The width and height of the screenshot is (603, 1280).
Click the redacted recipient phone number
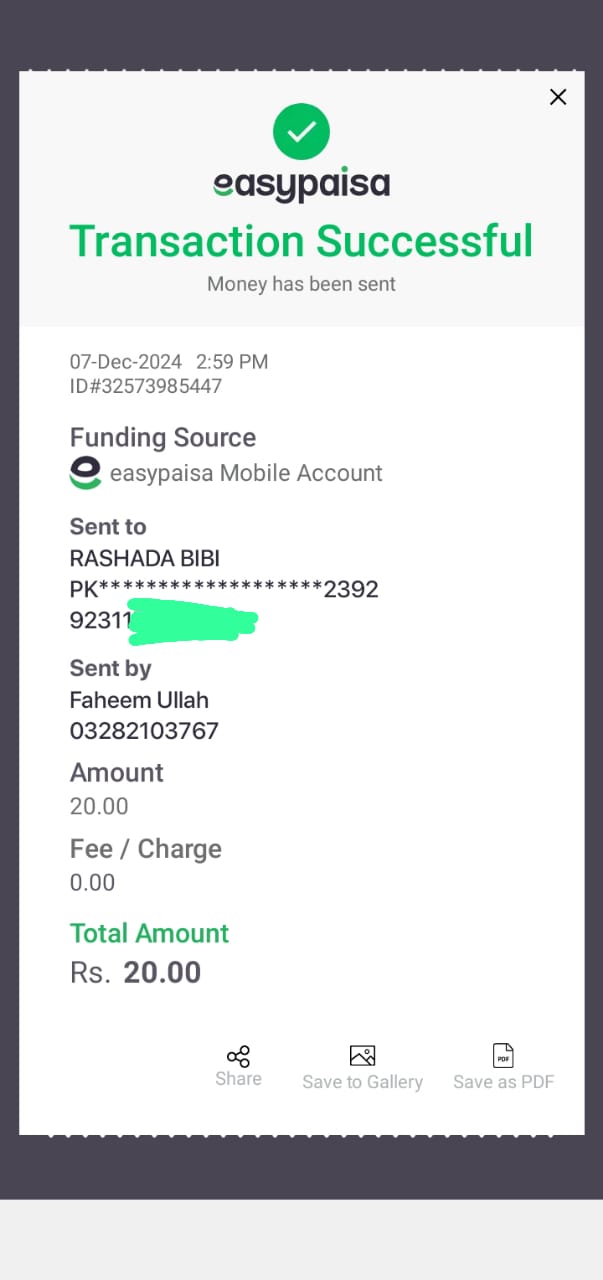tap(164, 621)
